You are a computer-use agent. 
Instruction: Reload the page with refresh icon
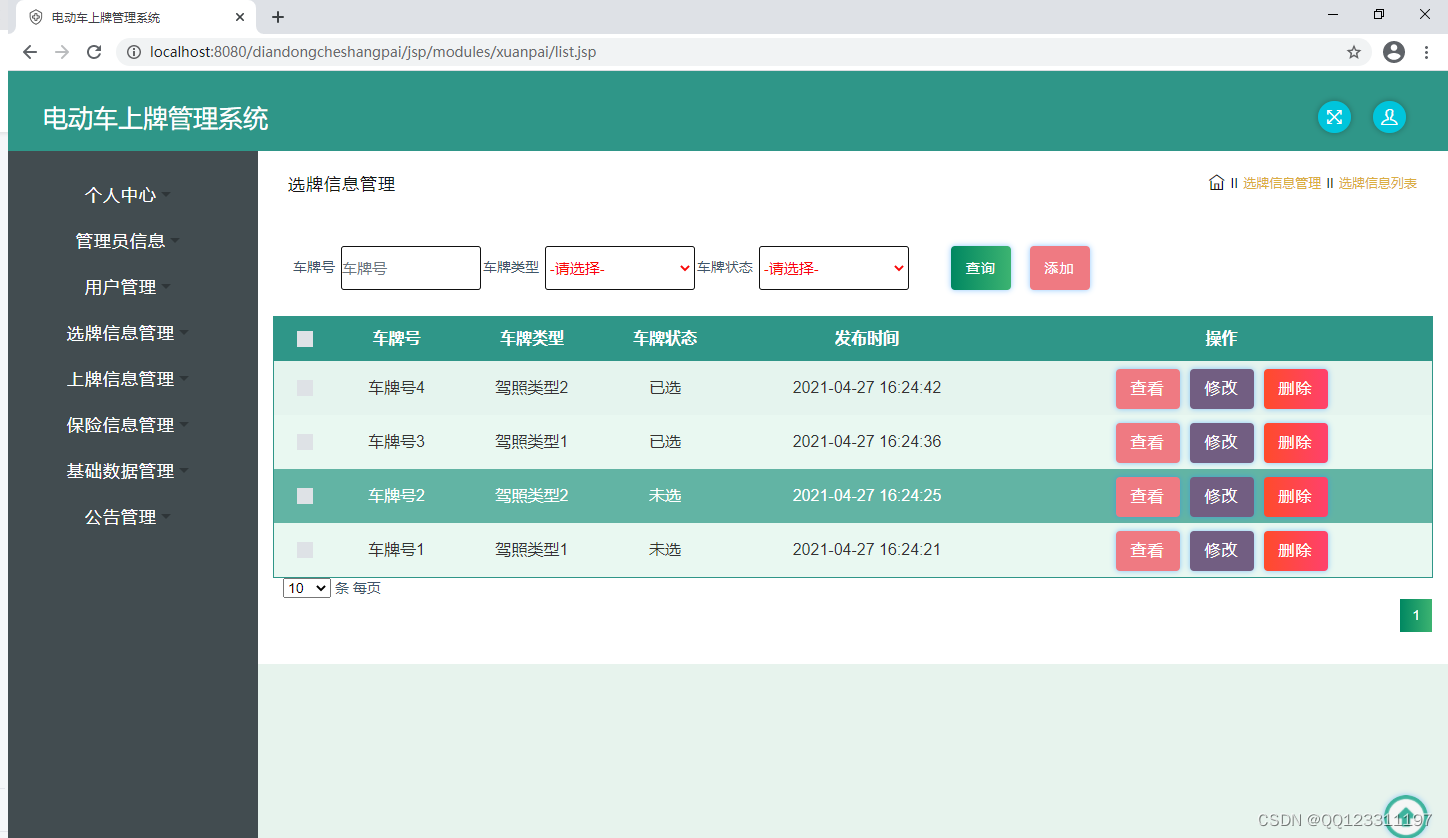click(94, 52)
